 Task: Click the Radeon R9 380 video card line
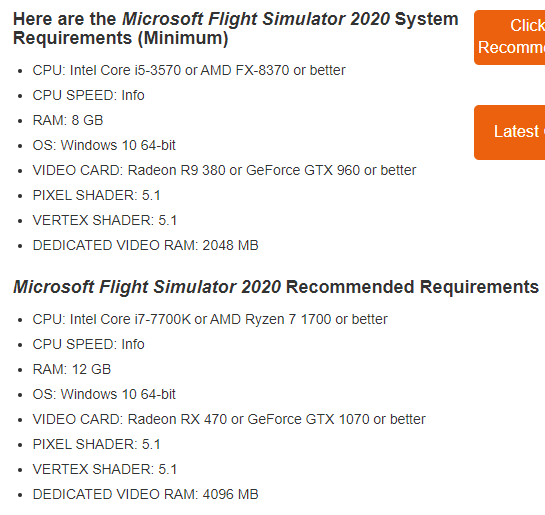pyautogui.click(x=225, y=170)
